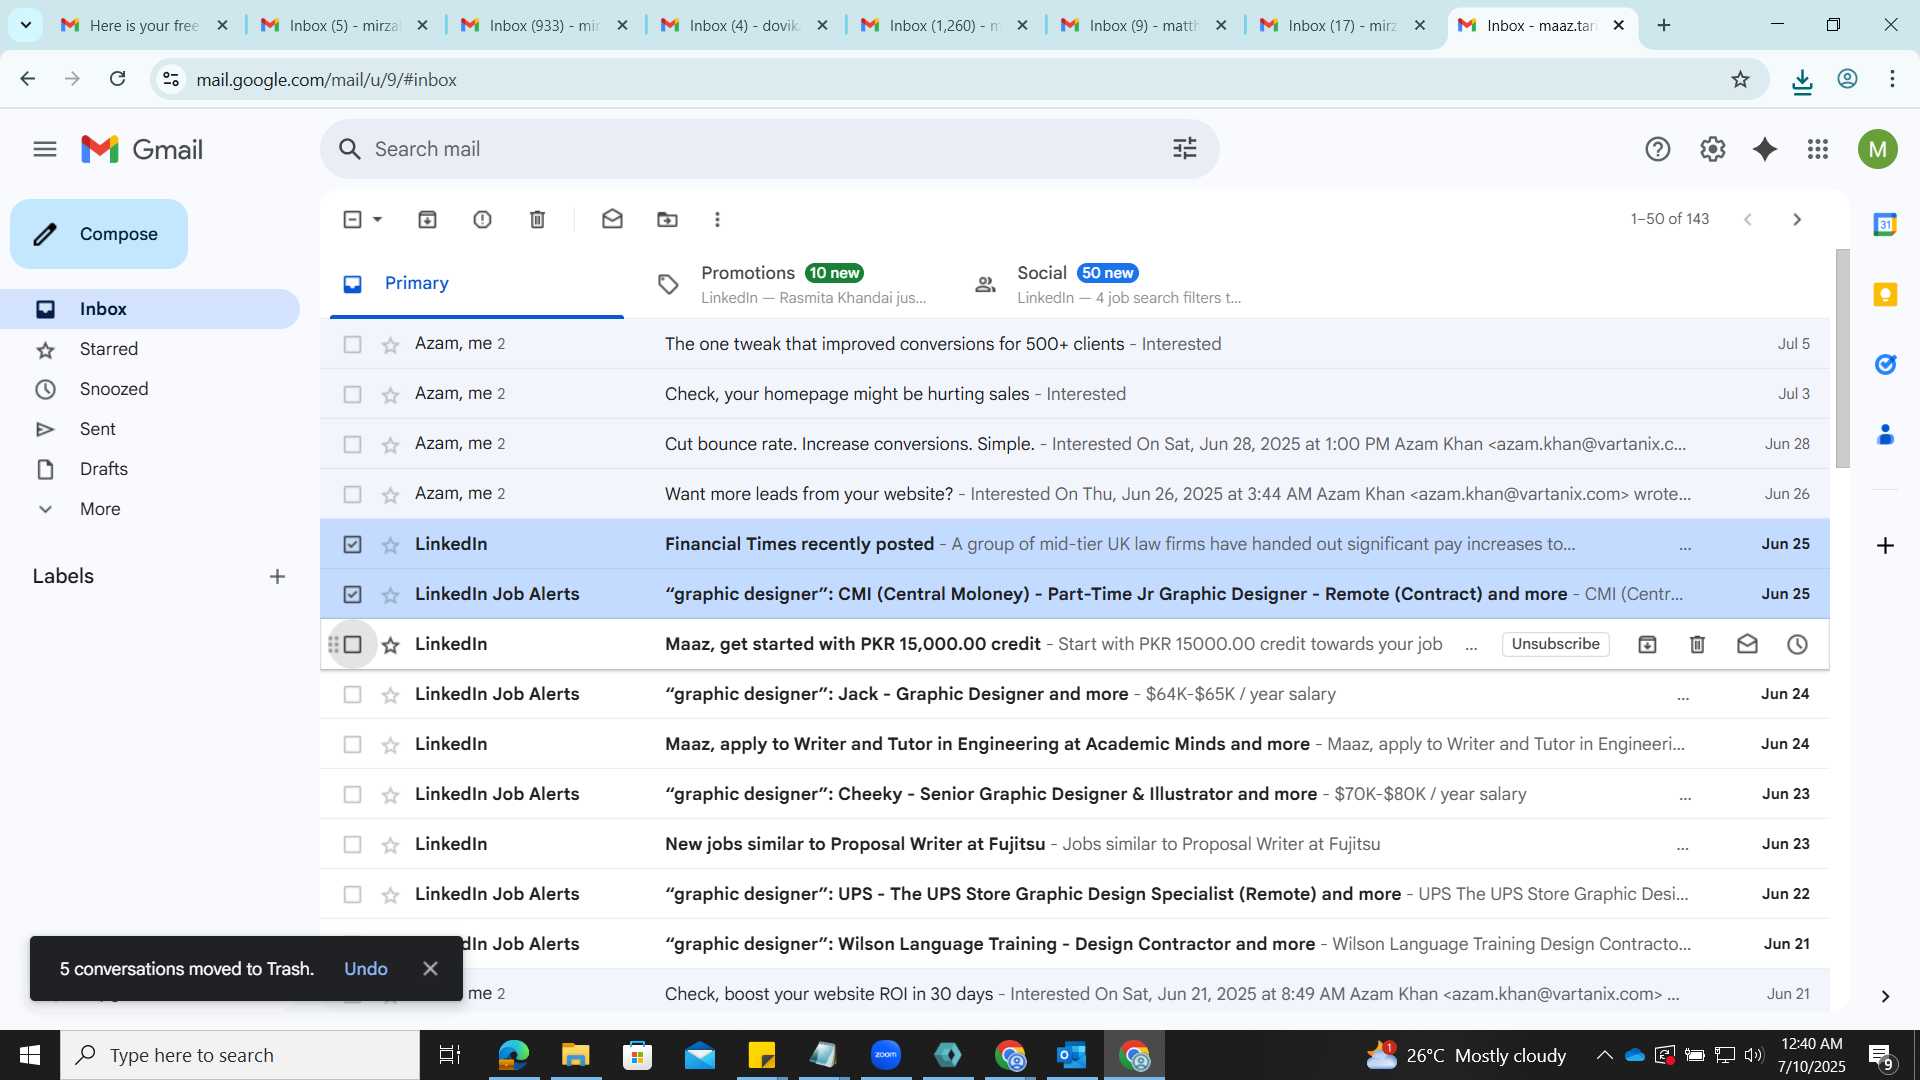The image size is (1920, 1080).
Task: Archive the PKR 15,000.00 credit email
Action: point(1647,644)
